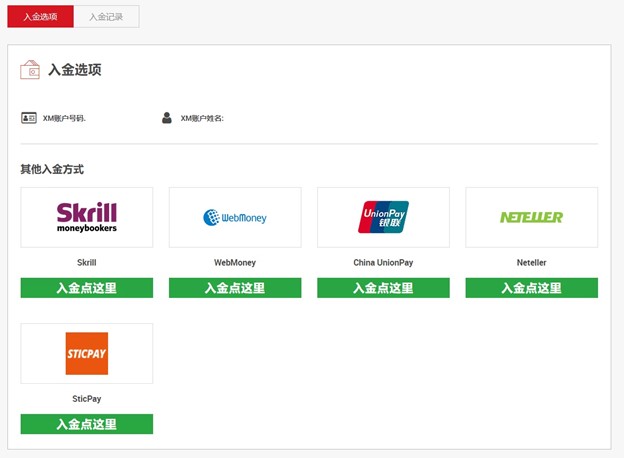Click the WebMoney text label
This screenshot has height=458, width=624.
click(x=235, y=263)
